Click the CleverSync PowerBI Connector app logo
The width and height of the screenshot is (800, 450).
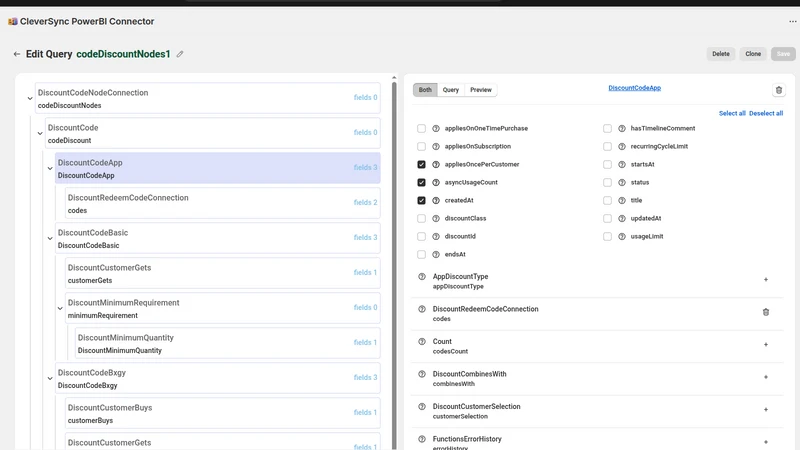click(x=13, y=21)
